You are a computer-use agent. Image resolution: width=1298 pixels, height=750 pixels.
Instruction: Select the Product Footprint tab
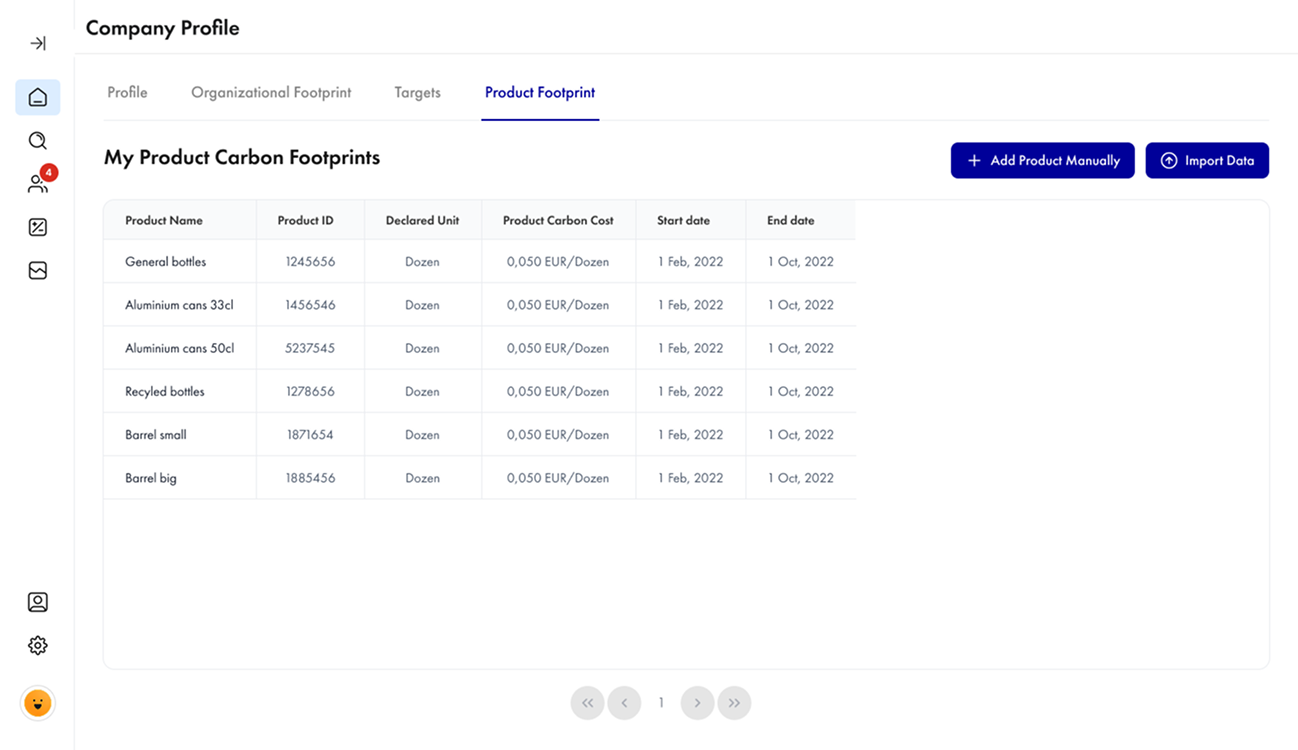point(540,92)
